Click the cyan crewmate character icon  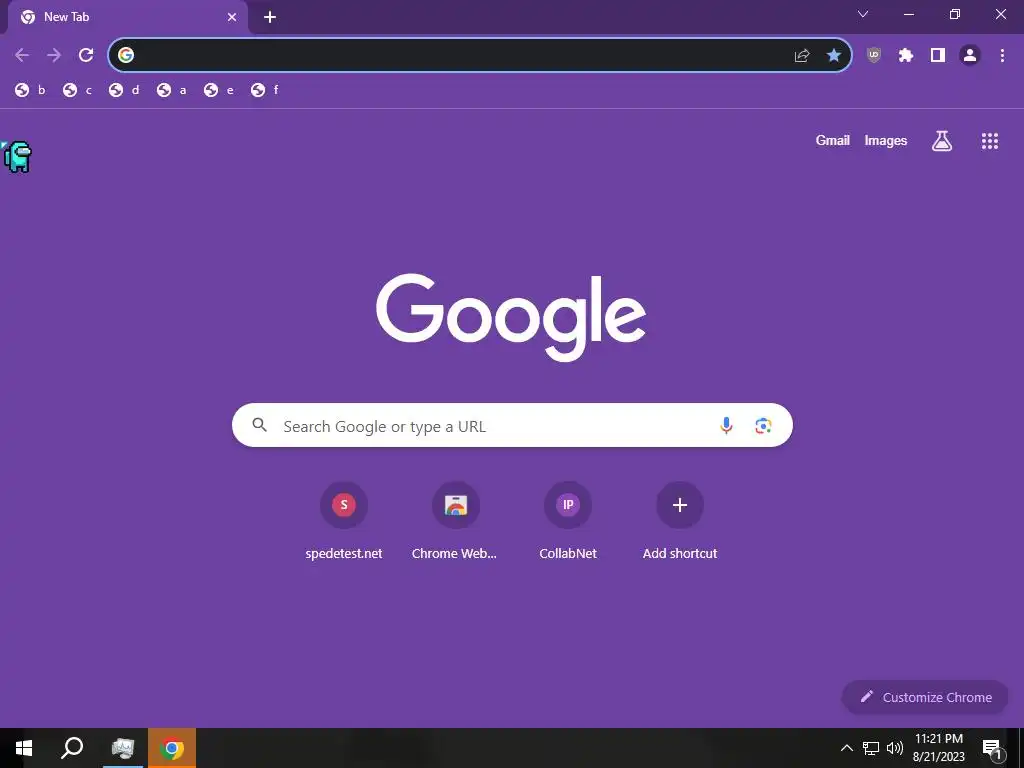click(x=18, y=157)
